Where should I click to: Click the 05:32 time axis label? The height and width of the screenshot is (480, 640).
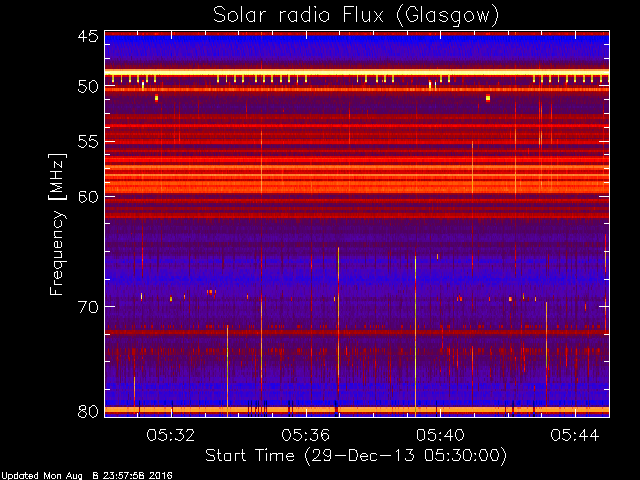(x=171, y=436)
